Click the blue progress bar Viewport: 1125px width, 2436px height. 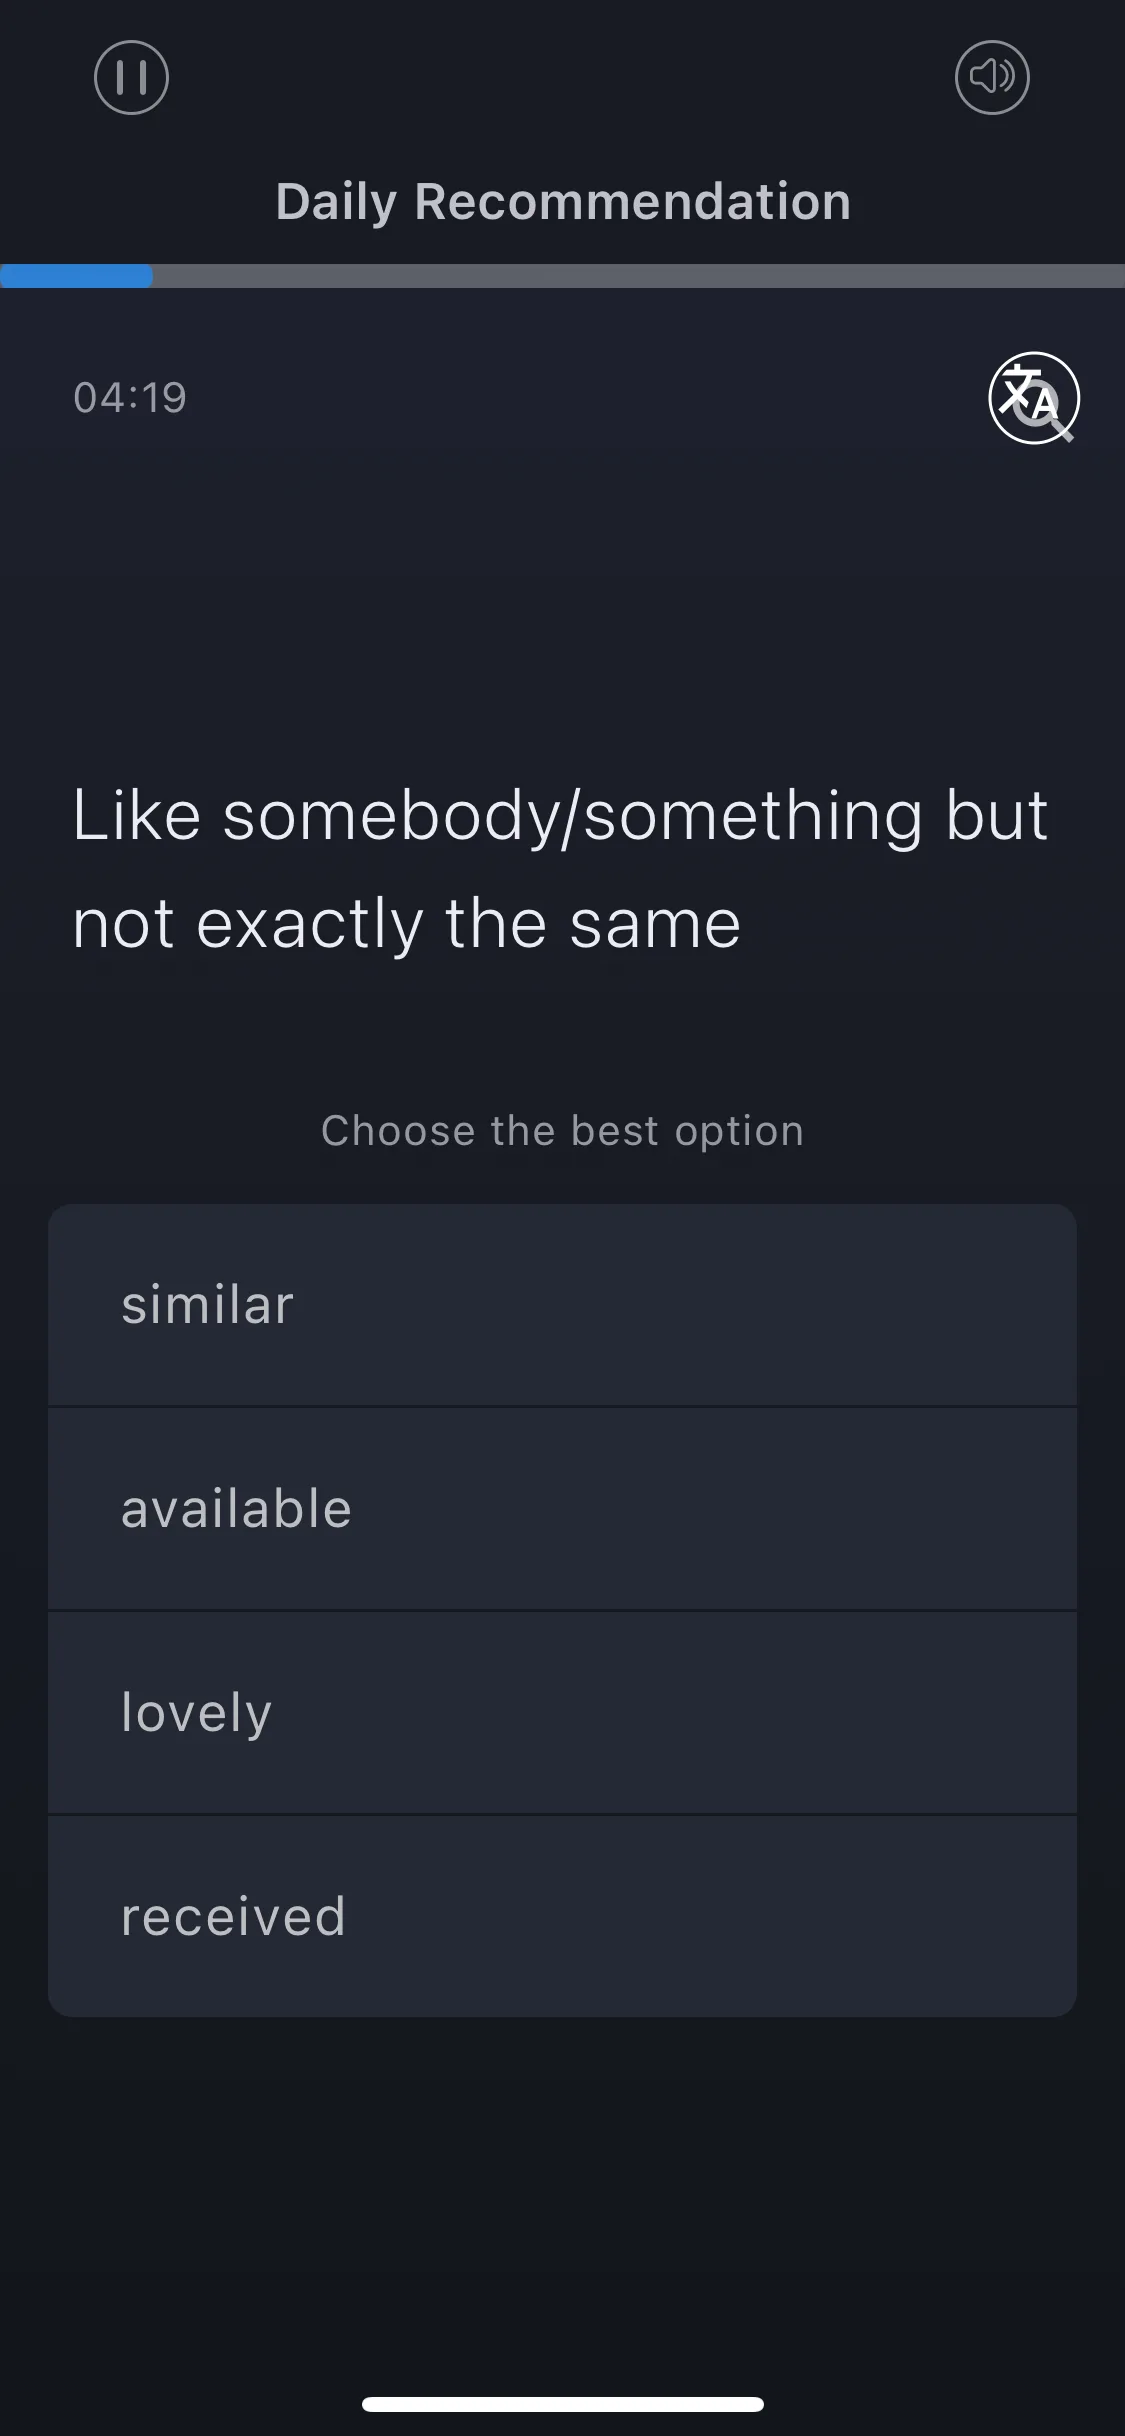[76, 276]
